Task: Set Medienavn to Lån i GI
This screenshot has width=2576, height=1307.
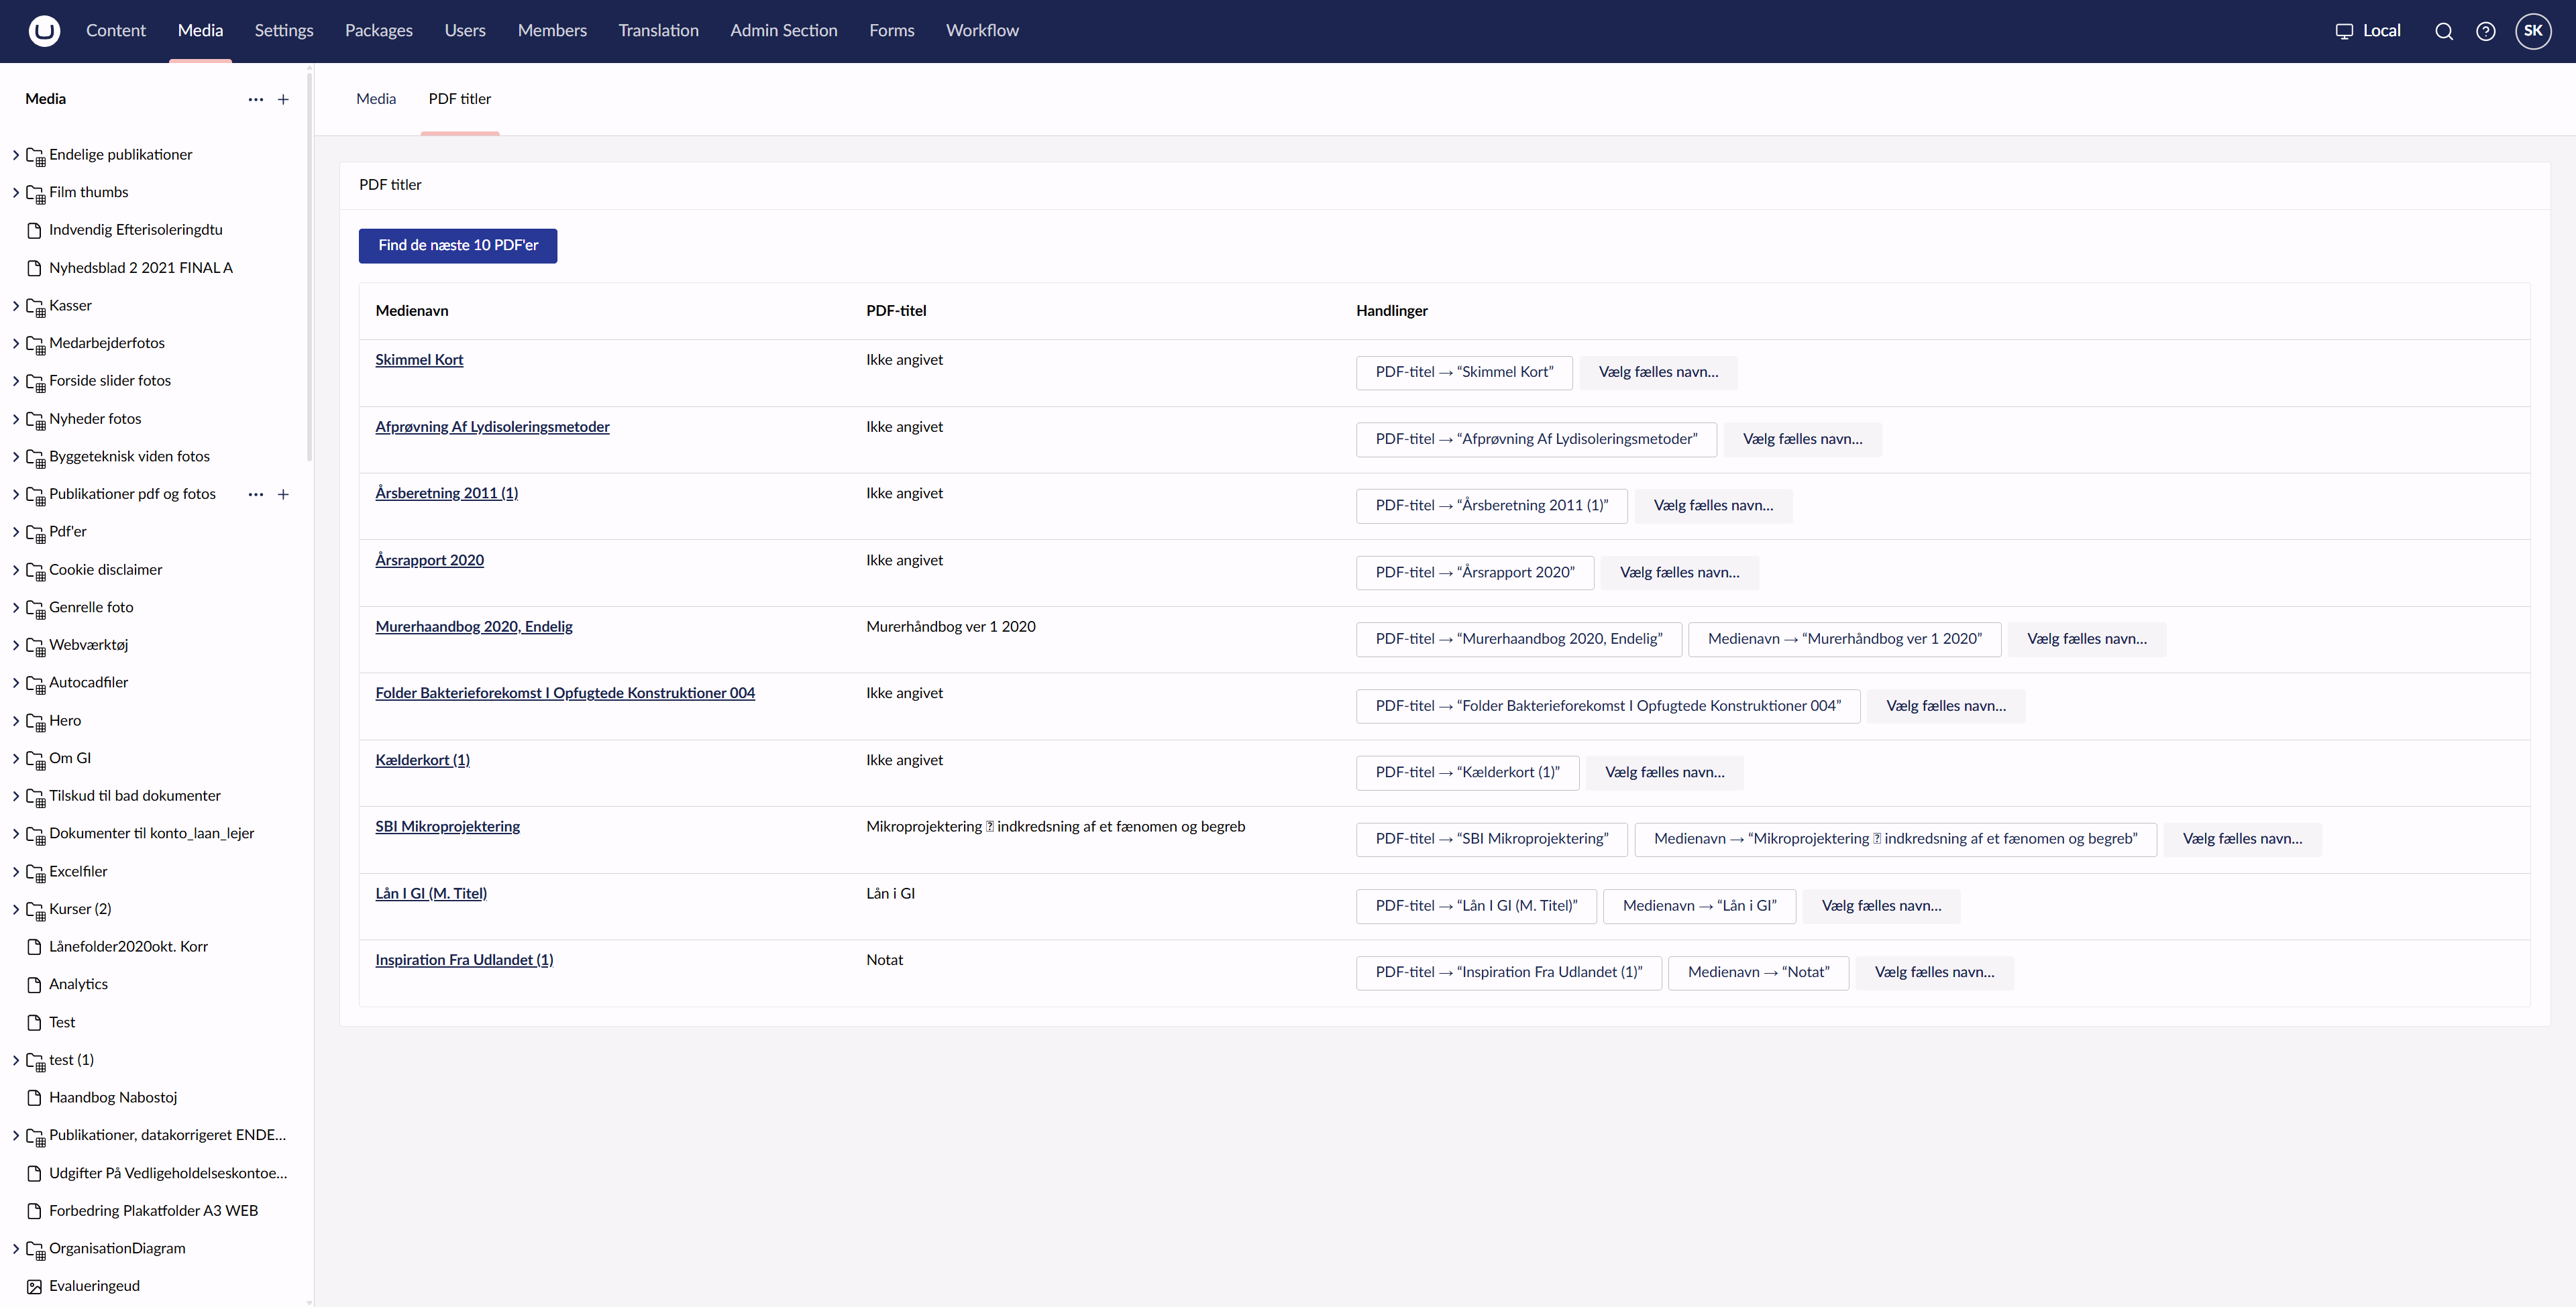Action: pyautogui.click(x=1700, y=906)
